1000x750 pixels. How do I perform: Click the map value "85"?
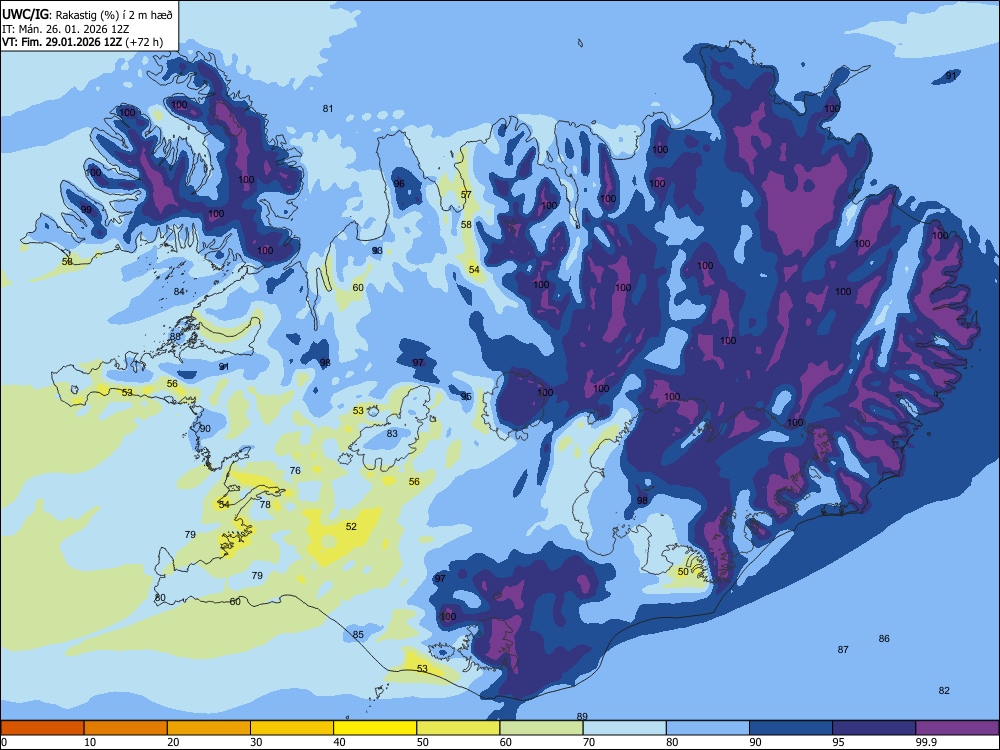click(x=358, y=635)
